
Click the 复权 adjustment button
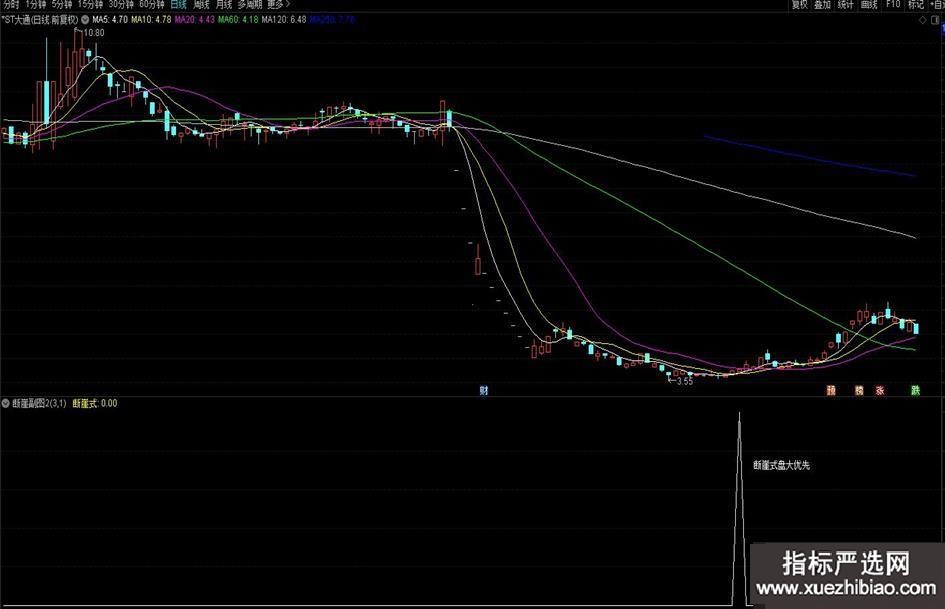pyautogui.click(x=800, y=4)
